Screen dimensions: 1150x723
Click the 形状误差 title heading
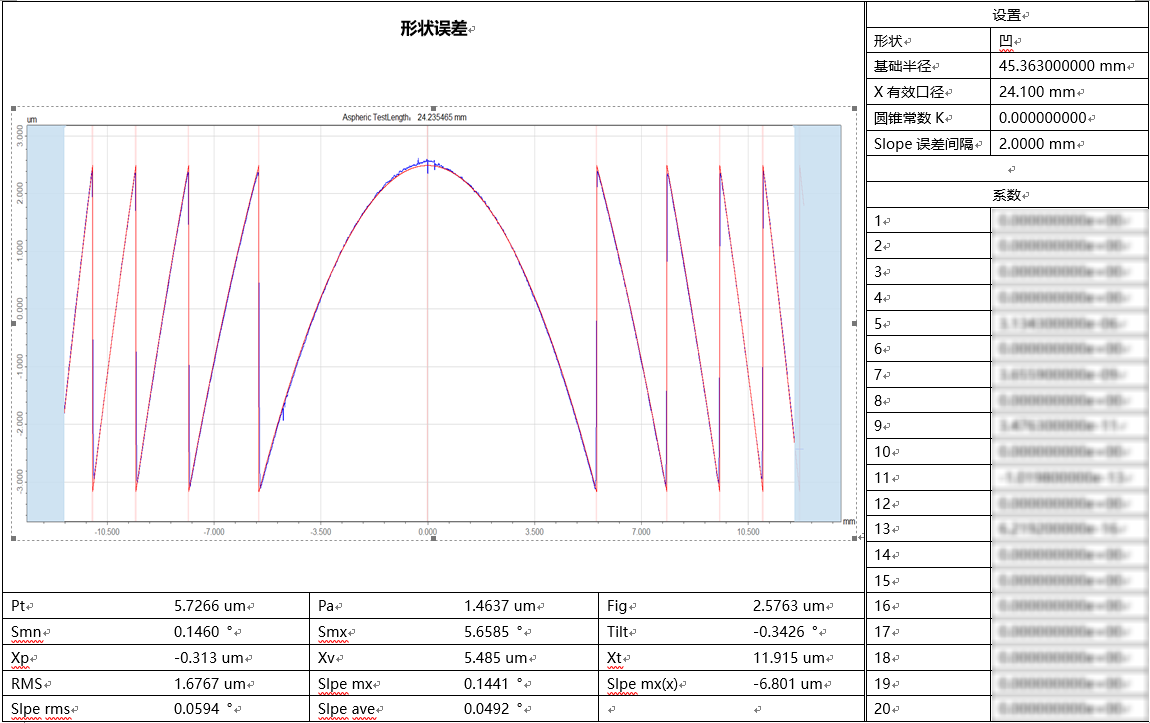[433, 29]
